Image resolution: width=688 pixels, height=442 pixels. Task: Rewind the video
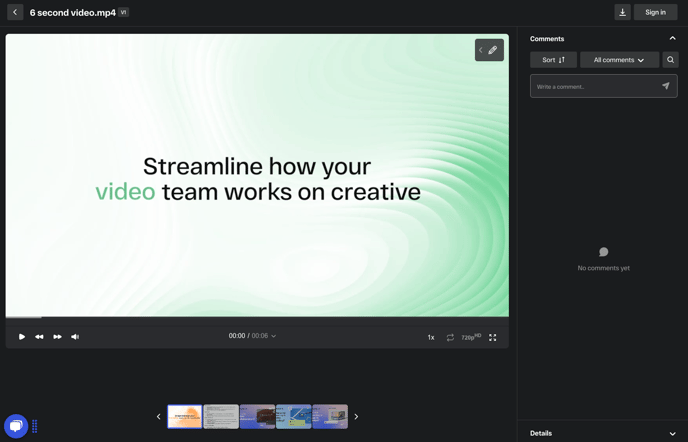pyautogui.click(x=39, y=337)
